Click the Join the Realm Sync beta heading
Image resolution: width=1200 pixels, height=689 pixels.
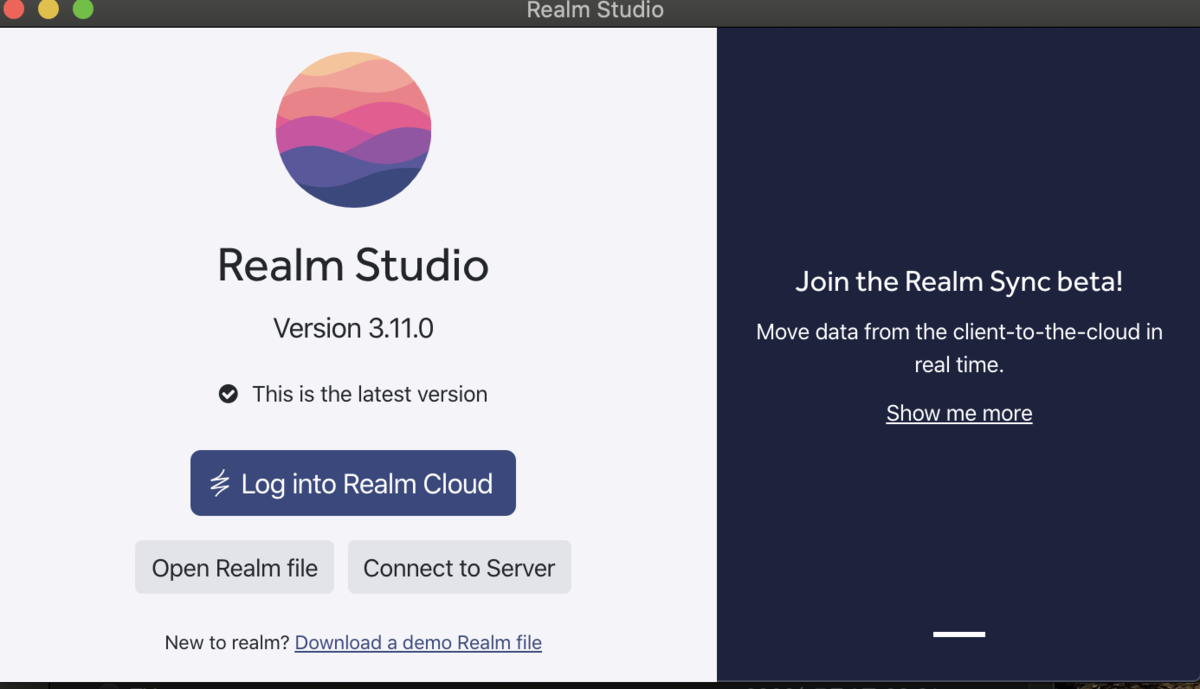pos(959,282)
